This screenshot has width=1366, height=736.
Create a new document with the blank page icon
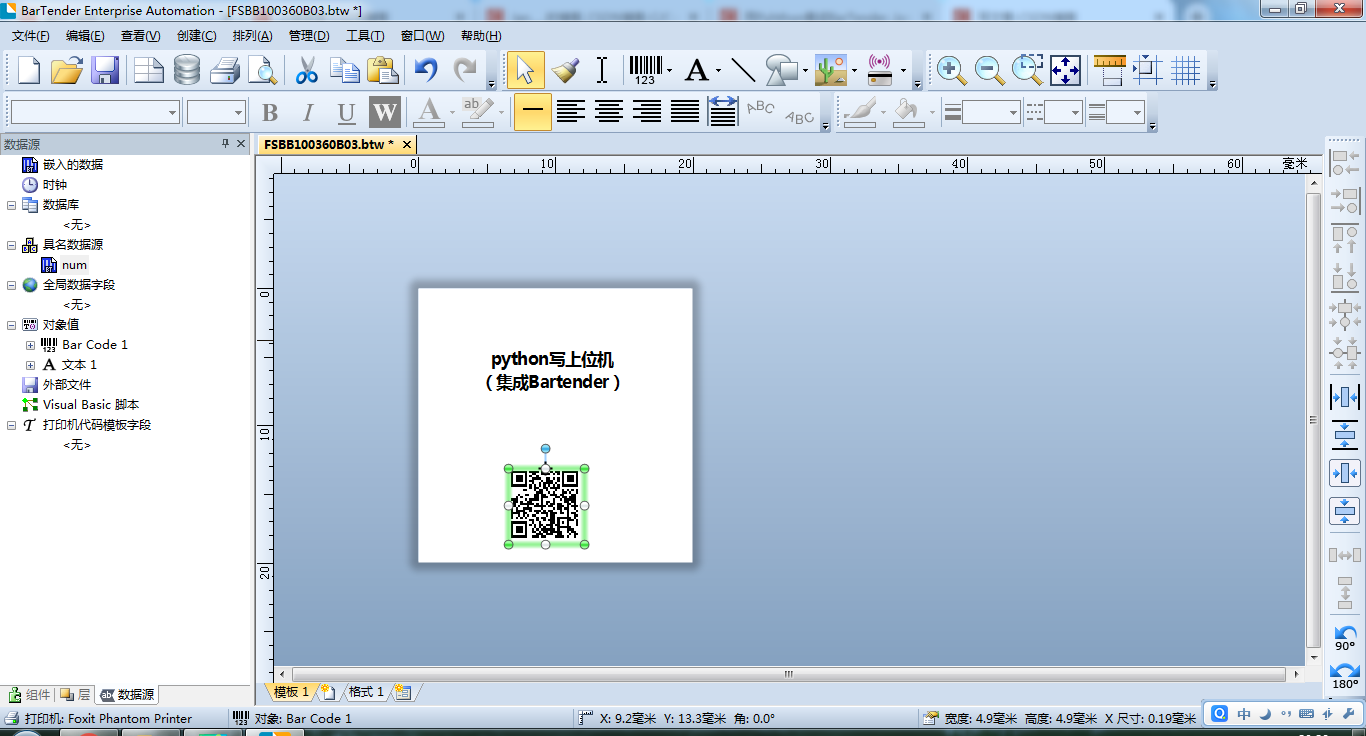(29, 70)
